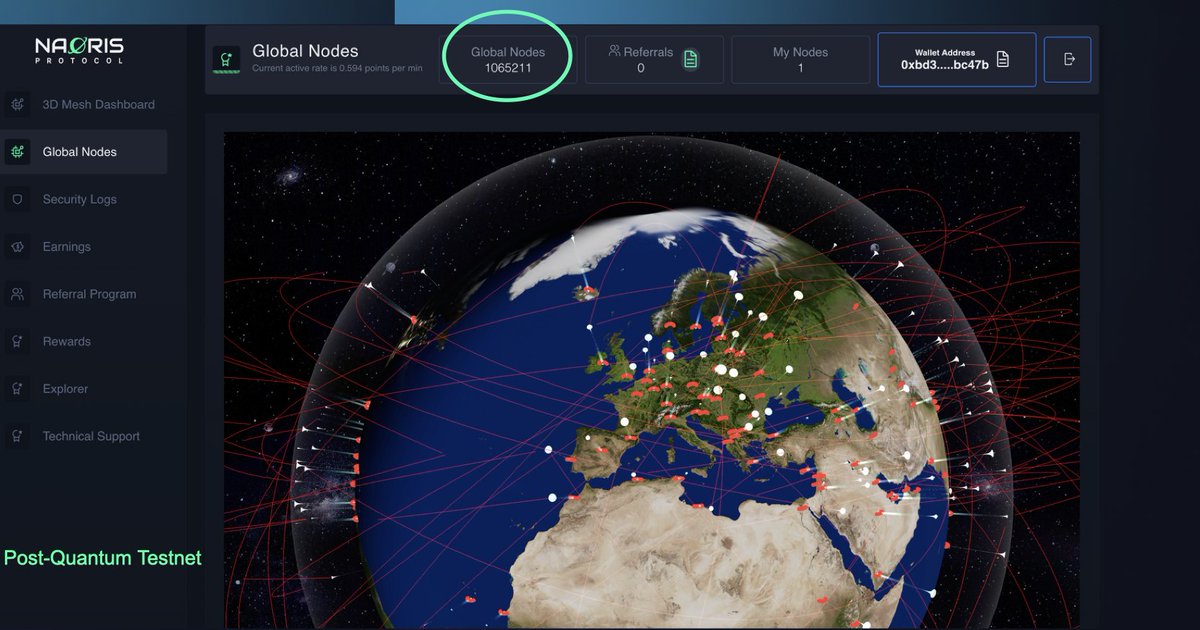Select the Referral Program people icon
The width and height of the screenshot is (1200, 630).
pos(16,293)
